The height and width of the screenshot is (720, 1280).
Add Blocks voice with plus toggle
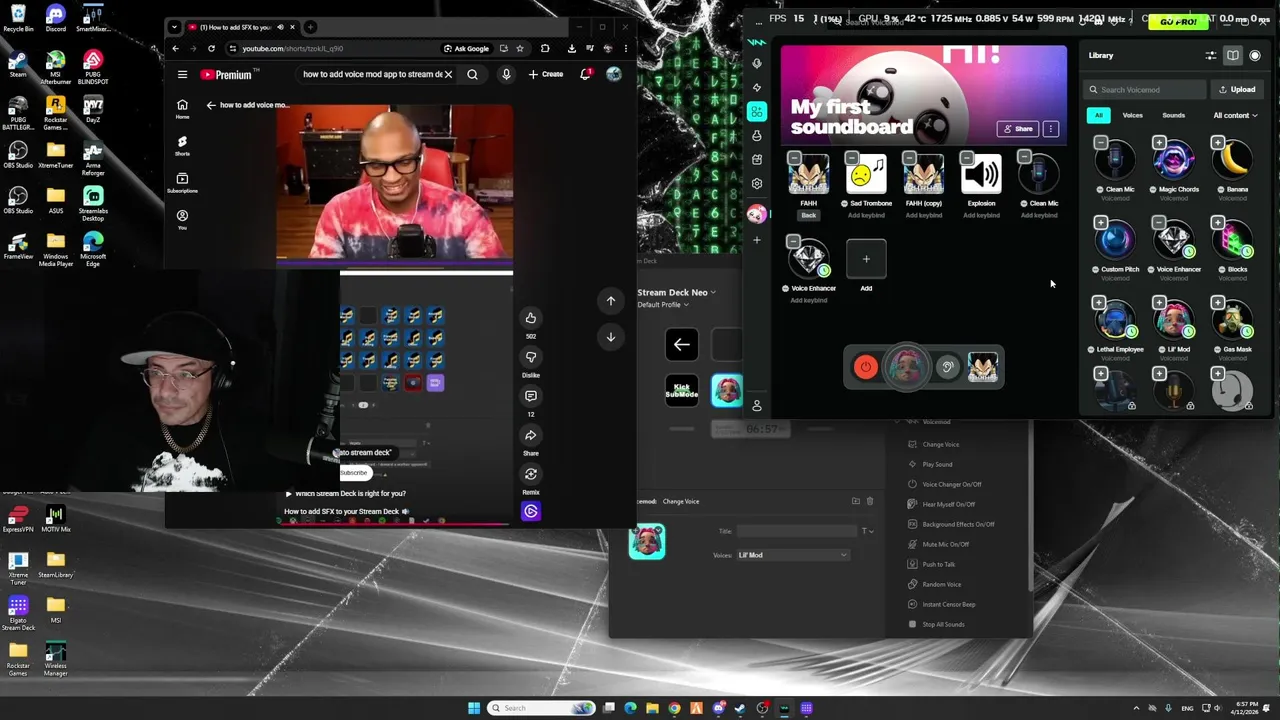coord(1218,222)
